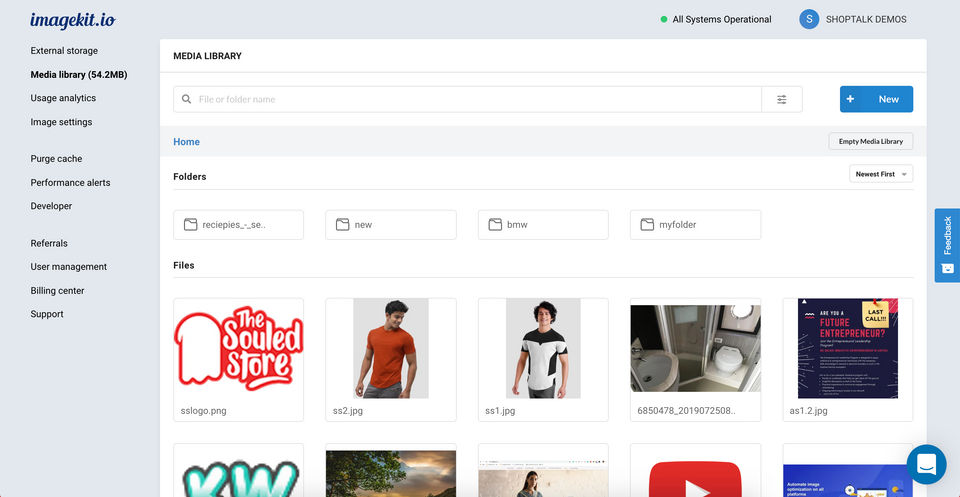Click the MEDIA LIBRARY panel heading

[x=208, y=56]
